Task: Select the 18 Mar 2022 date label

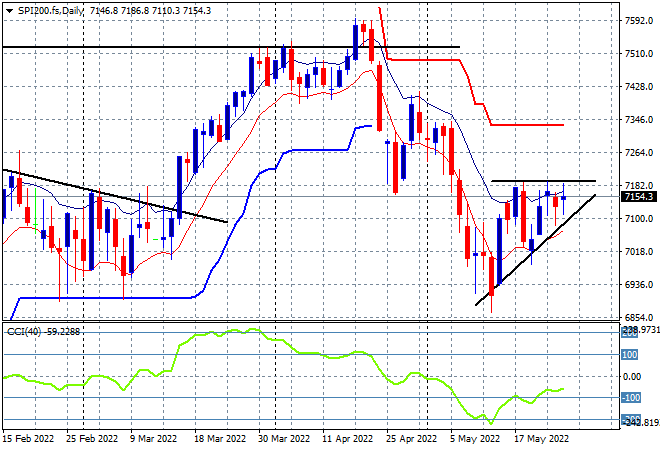Action: (220, 439)
